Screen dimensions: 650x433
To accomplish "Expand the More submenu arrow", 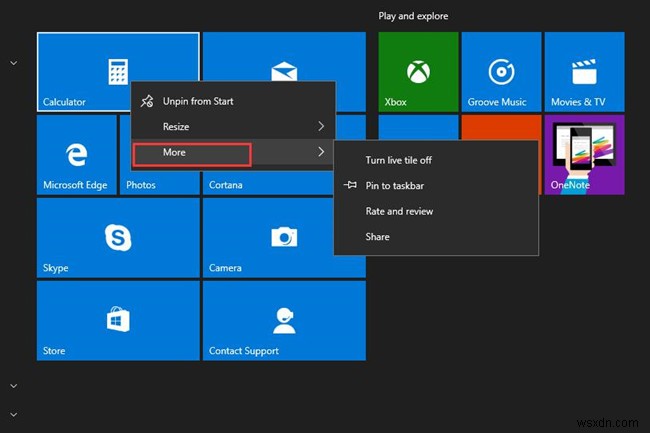I will click(x=321, y=152).
